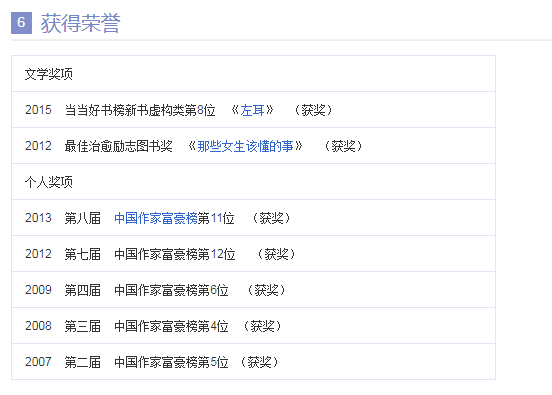Viewport: 552px width, 395px height.
Task: Open the 那些女生该懂的事 link
Action: tap(245, 146)
